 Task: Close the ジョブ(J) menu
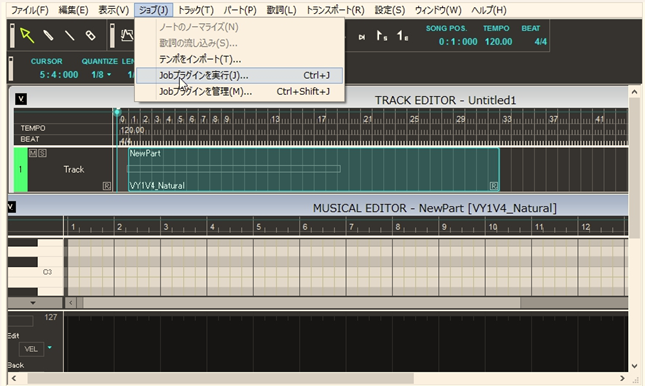tap(153, 10)
